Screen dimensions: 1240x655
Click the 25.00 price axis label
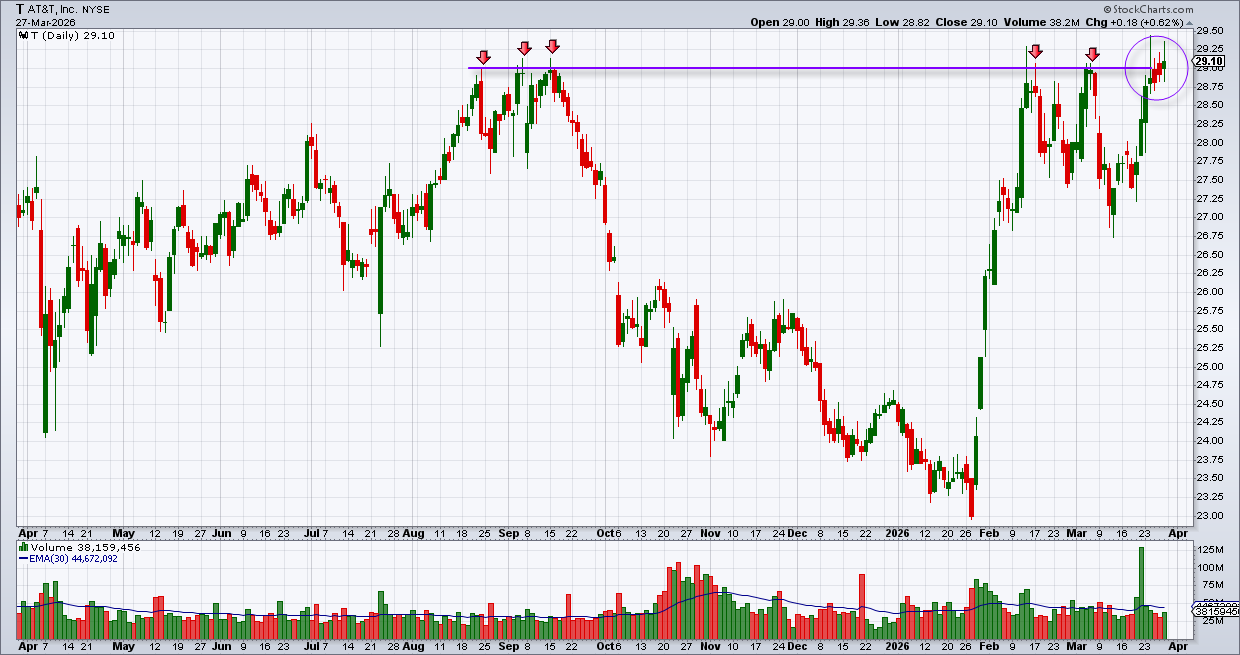tap(1210, 366)
